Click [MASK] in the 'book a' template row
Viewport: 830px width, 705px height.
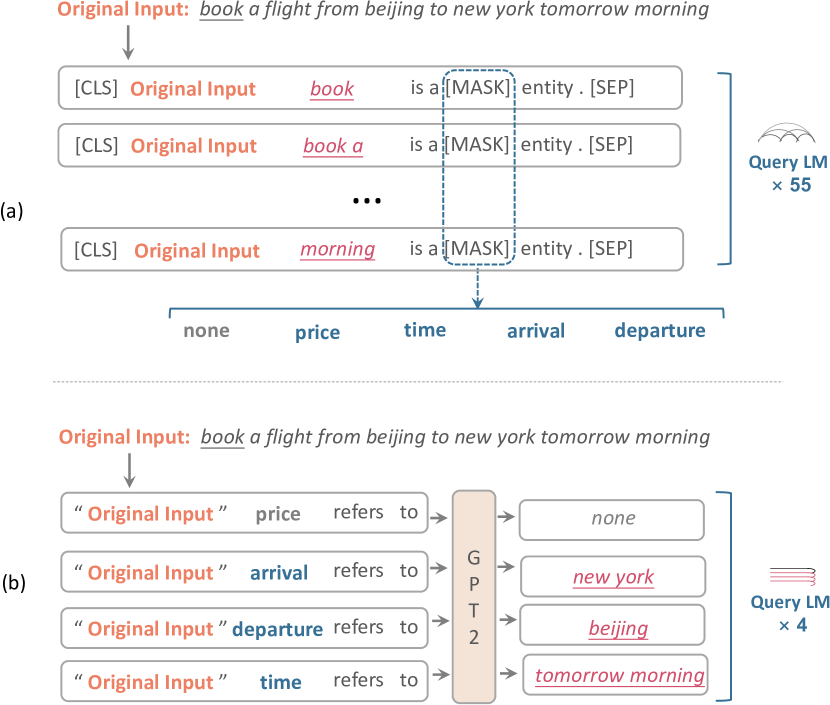(477, 144)
